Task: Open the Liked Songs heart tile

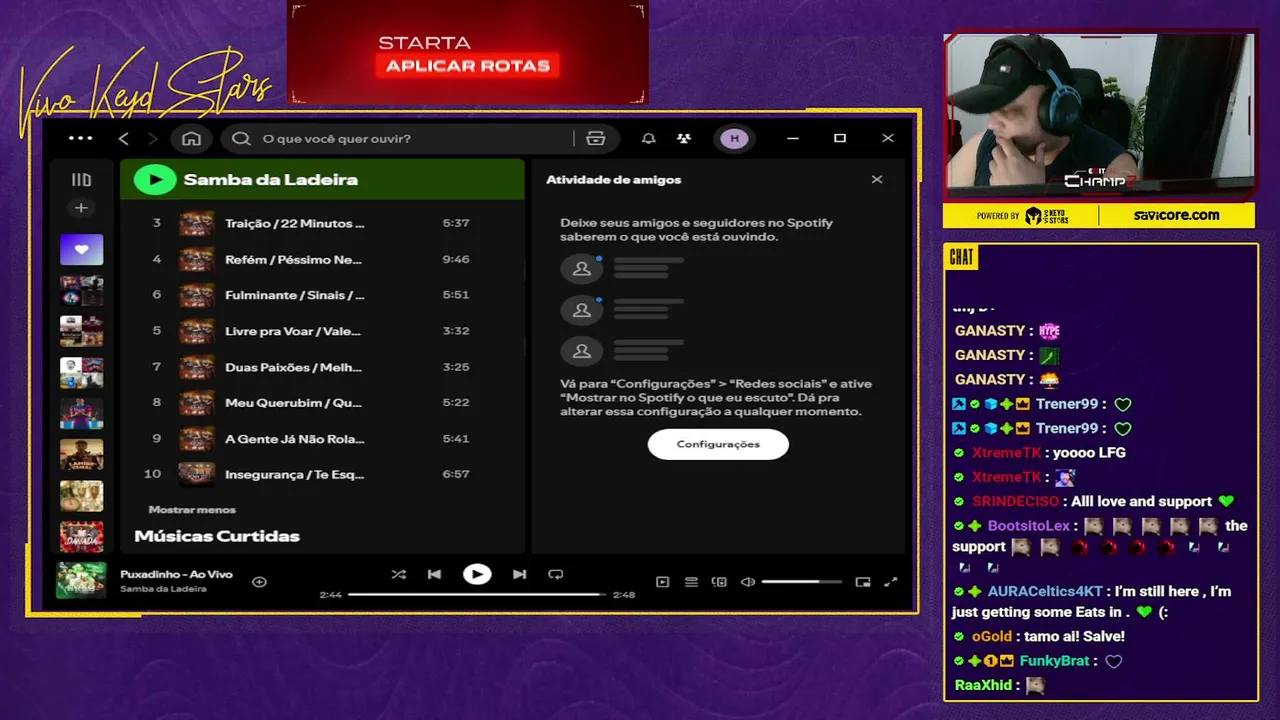Action: (x=82, y=249)
